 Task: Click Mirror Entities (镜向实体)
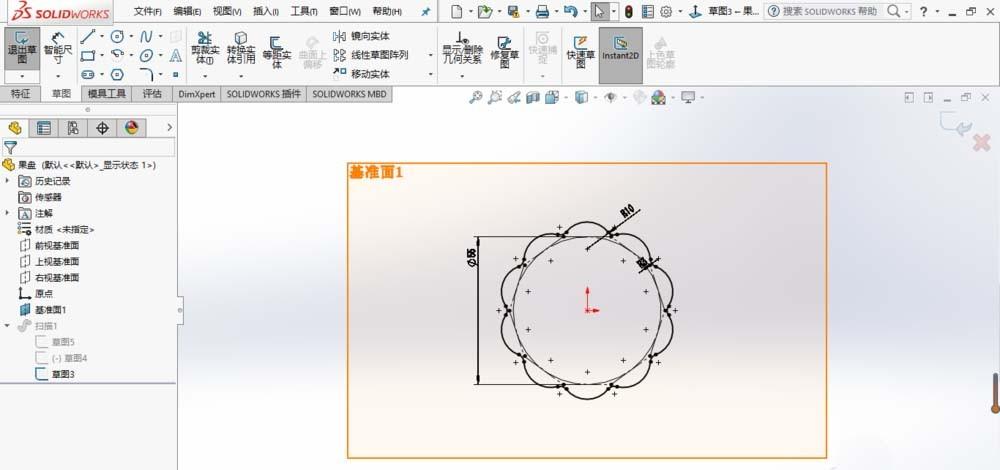362,36
